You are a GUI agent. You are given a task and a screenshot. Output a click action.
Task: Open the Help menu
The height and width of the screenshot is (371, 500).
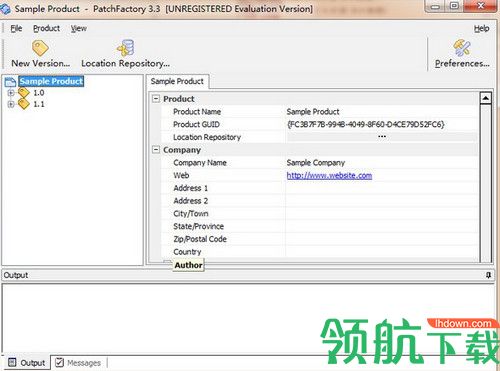tap(482, 28)
